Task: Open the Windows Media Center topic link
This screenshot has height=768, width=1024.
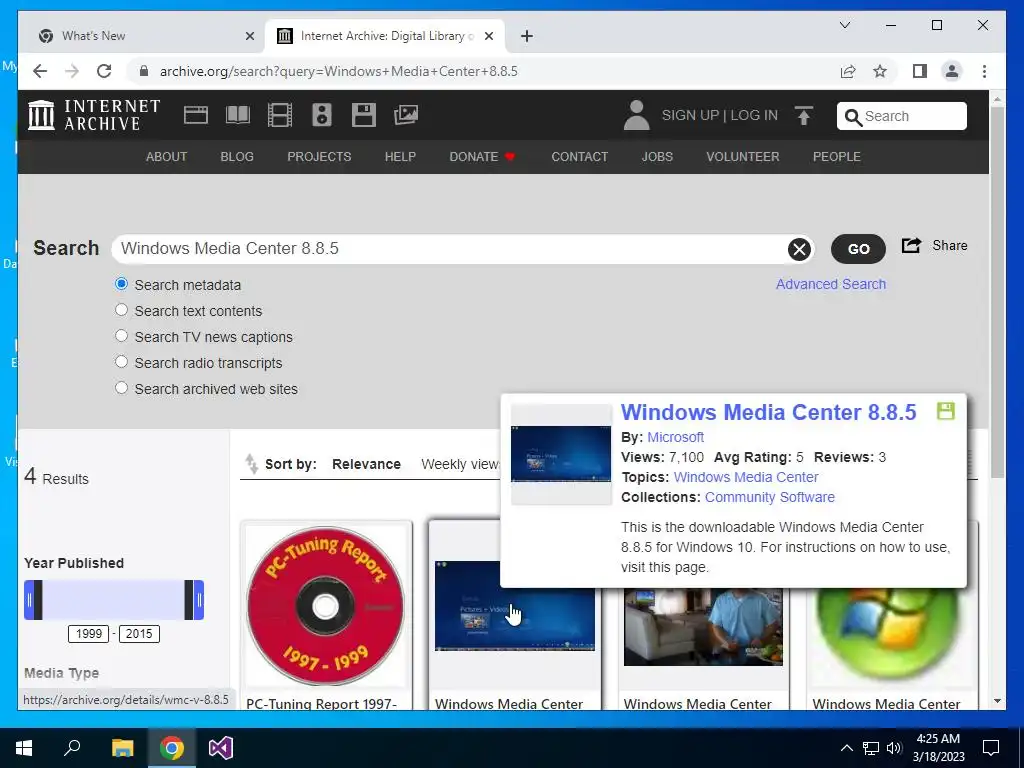Action: click(x=746, y=477)
